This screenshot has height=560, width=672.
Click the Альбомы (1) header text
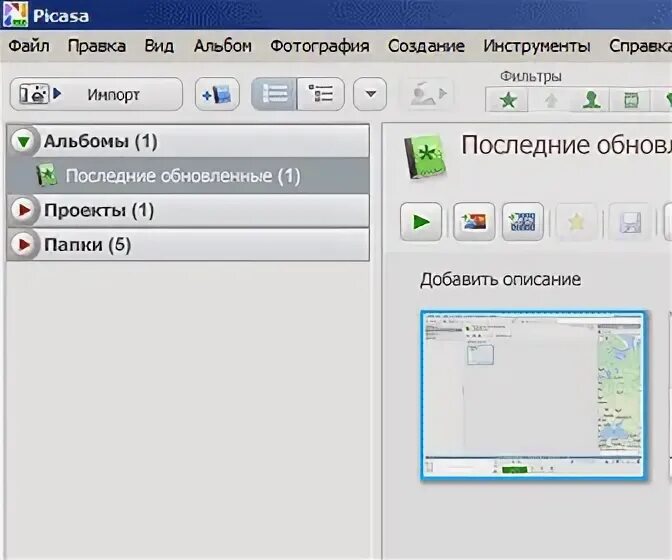tap(101, 141)
